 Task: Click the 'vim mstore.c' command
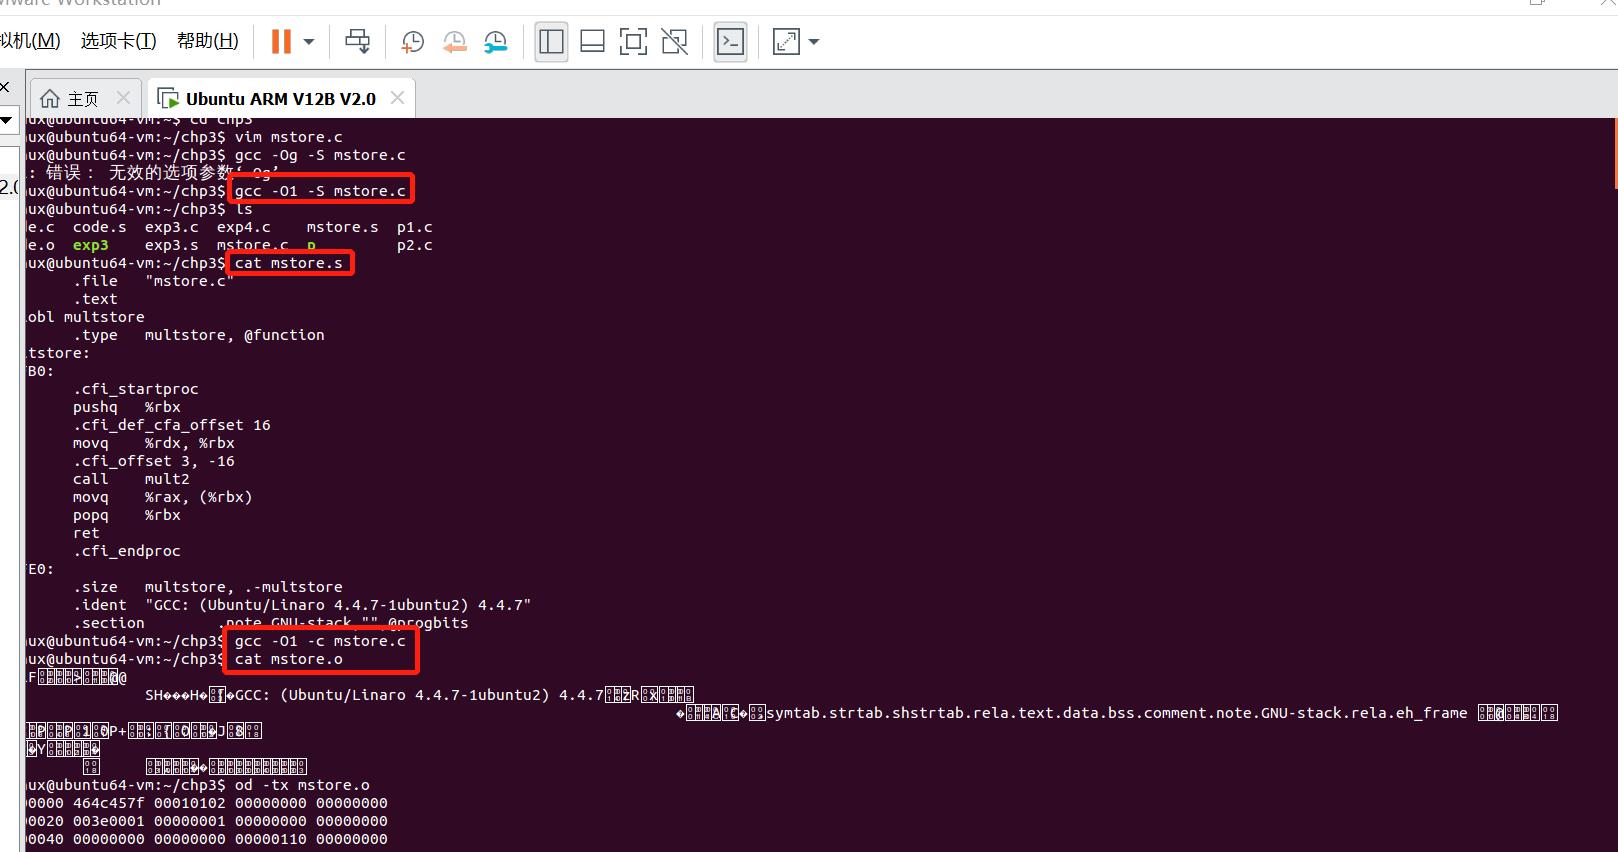click(x=288, y=137)
